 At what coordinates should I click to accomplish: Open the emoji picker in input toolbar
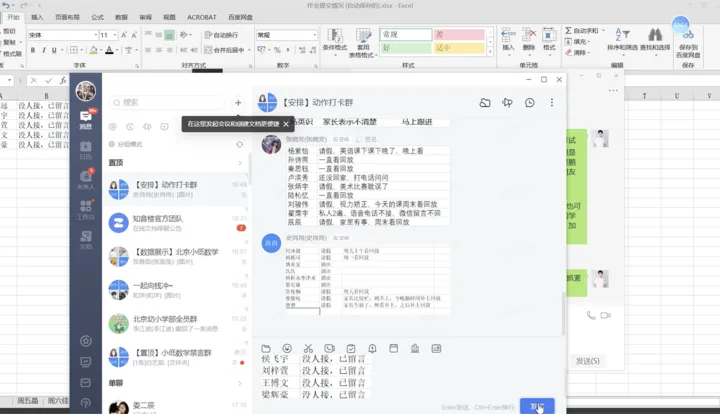(x=287, y=349)
